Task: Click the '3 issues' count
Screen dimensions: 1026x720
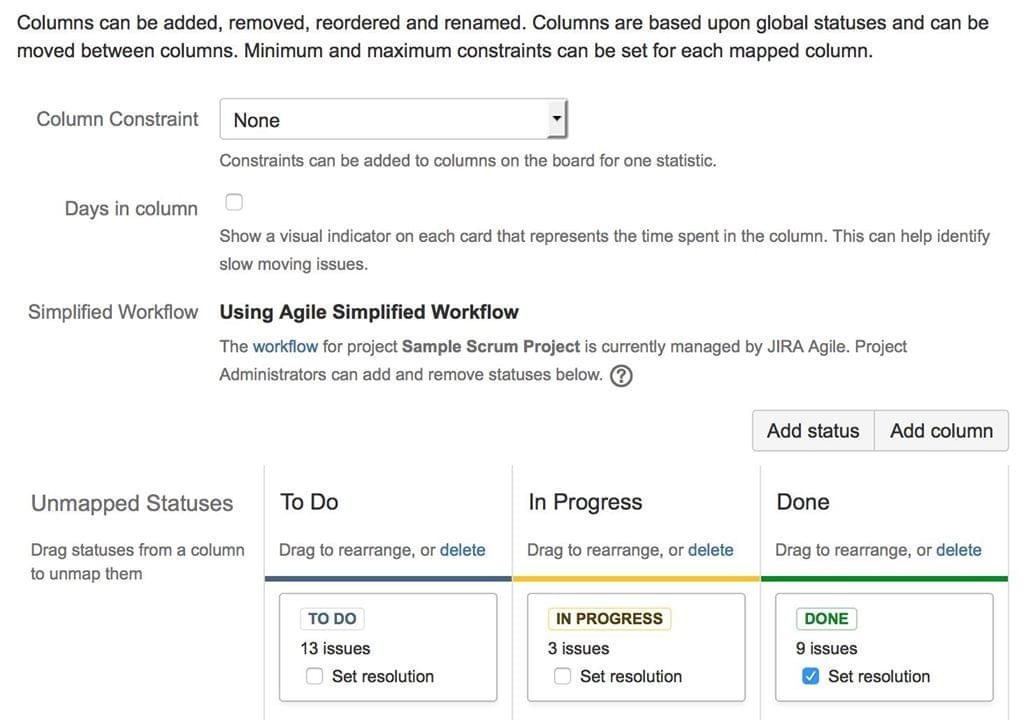Action: [x=578, y=649]
